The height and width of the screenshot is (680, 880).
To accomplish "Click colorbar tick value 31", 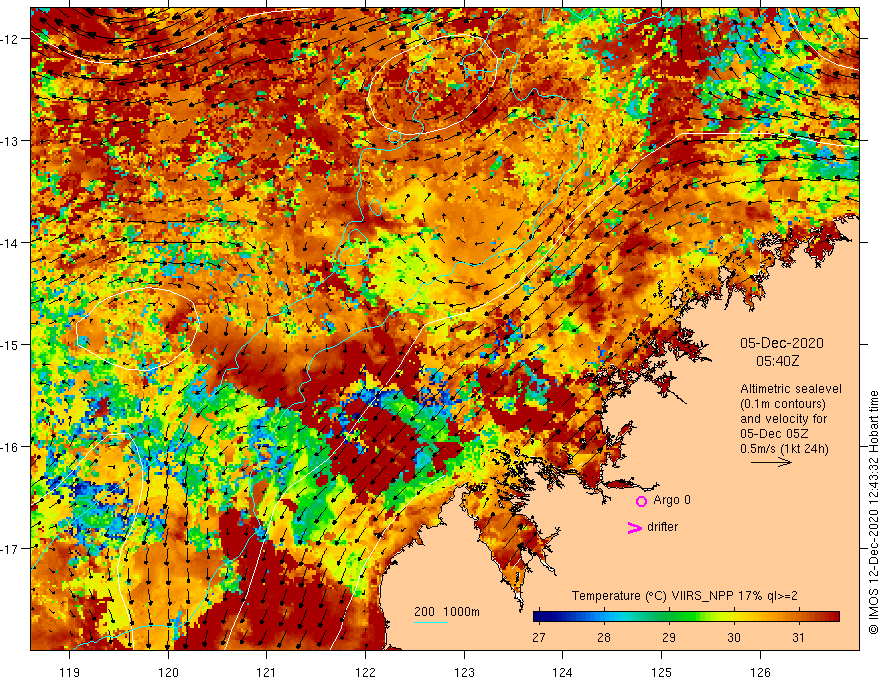I will tap(798, 637).
